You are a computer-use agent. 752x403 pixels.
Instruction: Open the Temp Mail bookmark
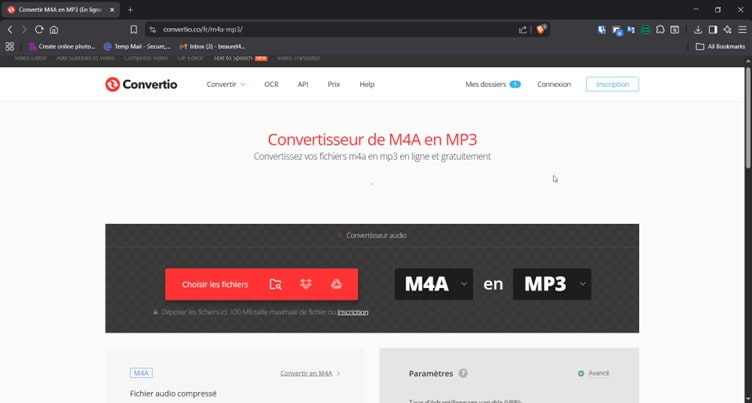(x=137, y=47)
